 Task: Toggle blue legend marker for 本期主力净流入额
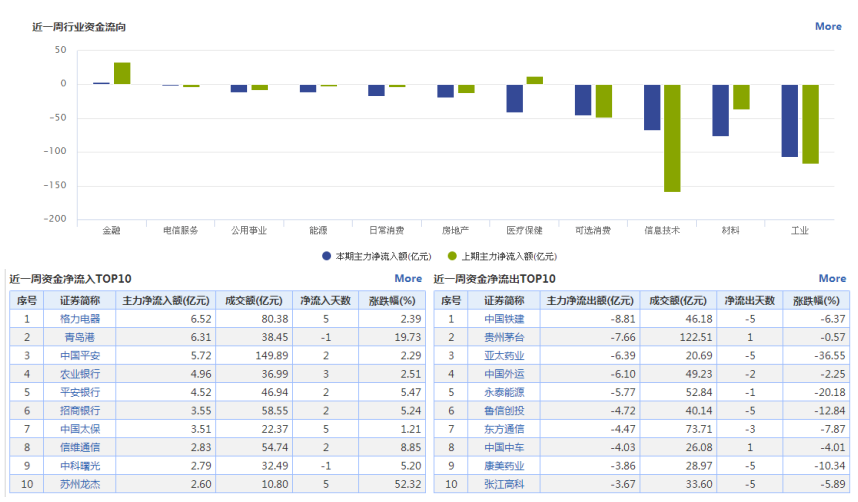[x=327, y=256]
